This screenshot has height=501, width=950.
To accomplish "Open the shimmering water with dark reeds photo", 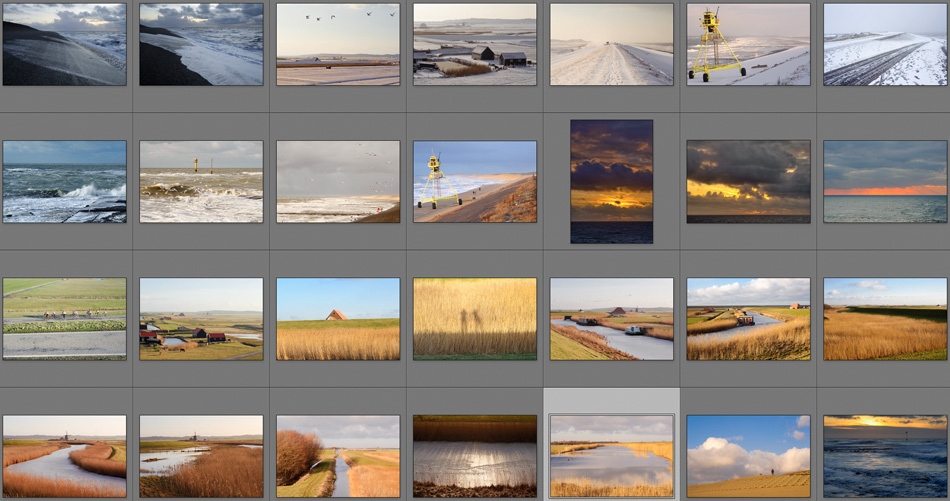I will tap(475, 456).
